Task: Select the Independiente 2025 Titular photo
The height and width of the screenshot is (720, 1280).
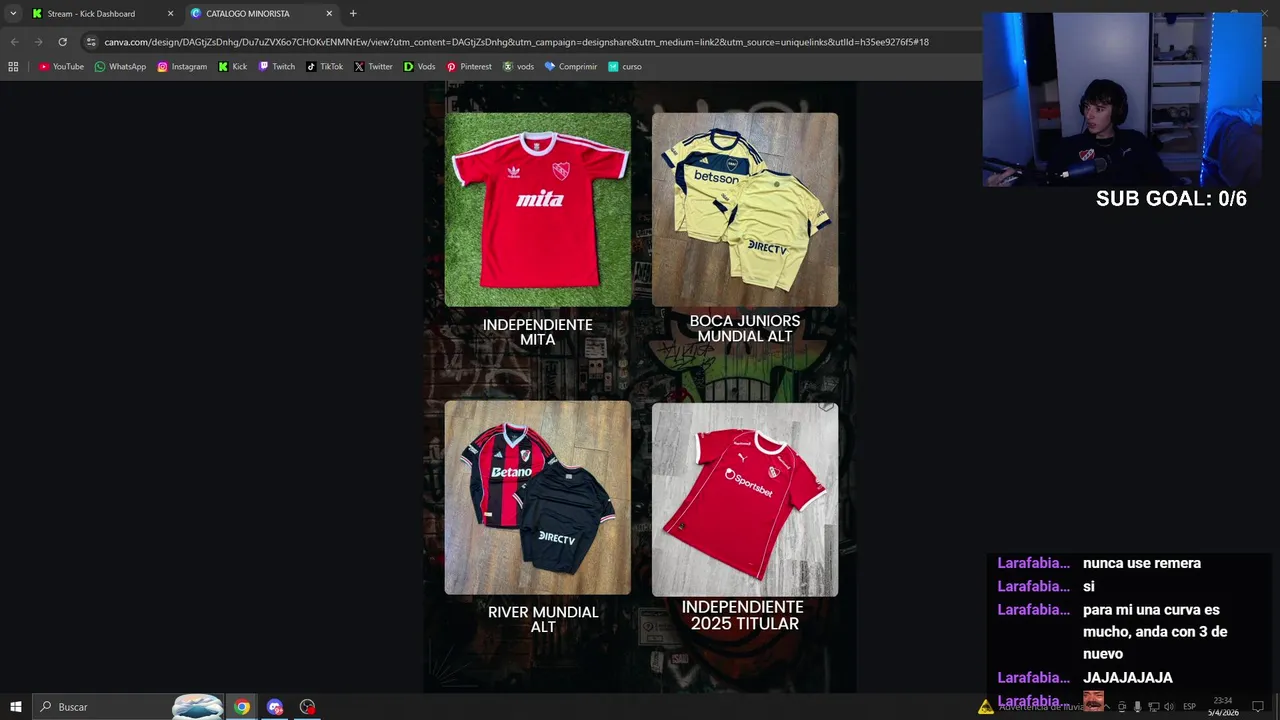Action: (745, 499)
